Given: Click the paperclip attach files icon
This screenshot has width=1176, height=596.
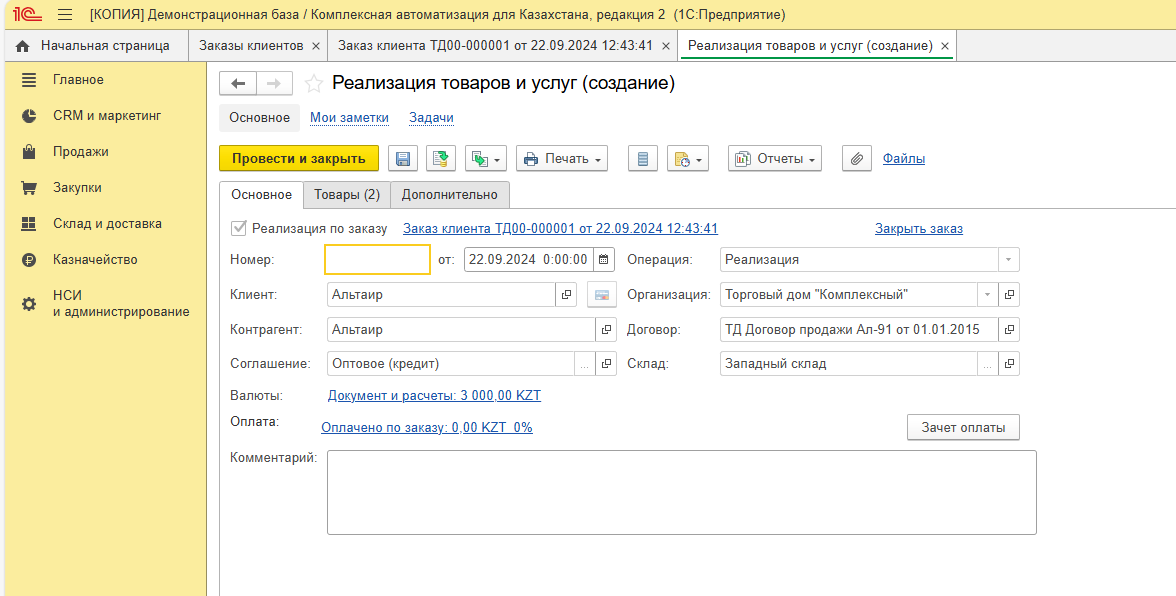Looking at the screenshot, I should click(x=856, y=159).
